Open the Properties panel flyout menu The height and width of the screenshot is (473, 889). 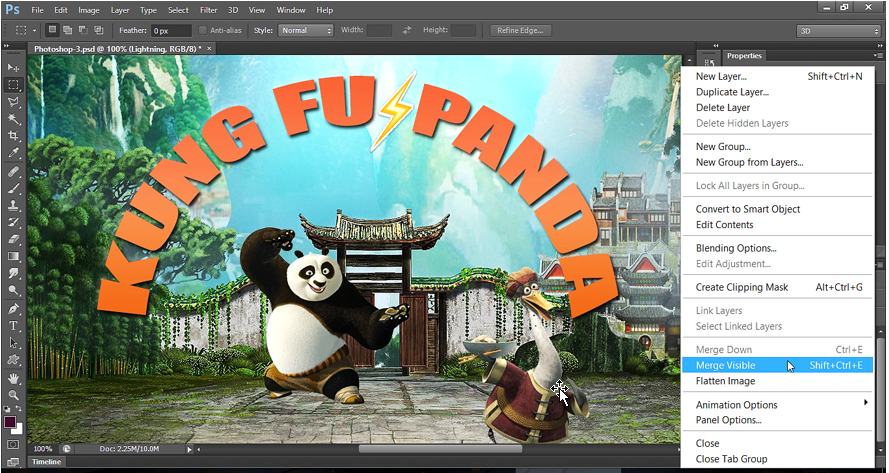coord(878,56)
